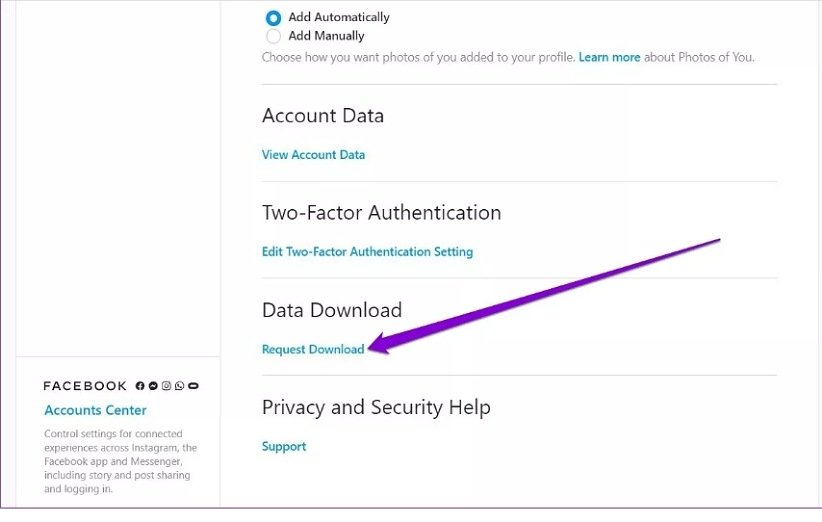822x522 pixels.
Task: Open View Account Data
Action: coord(313,155)
